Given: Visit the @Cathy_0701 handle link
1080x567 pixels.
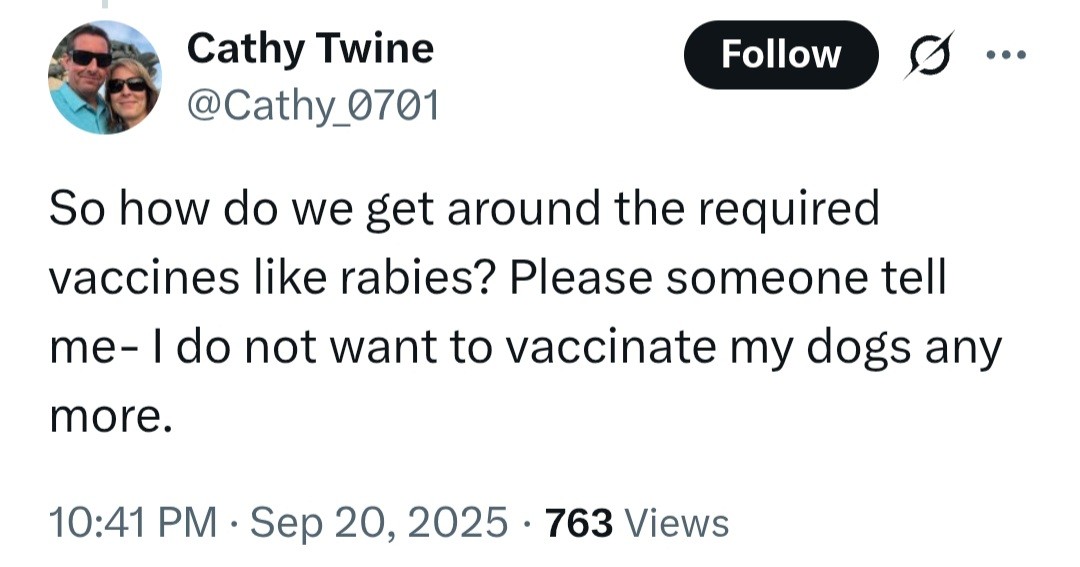Looking at the screenshot, I should (313, 104).
